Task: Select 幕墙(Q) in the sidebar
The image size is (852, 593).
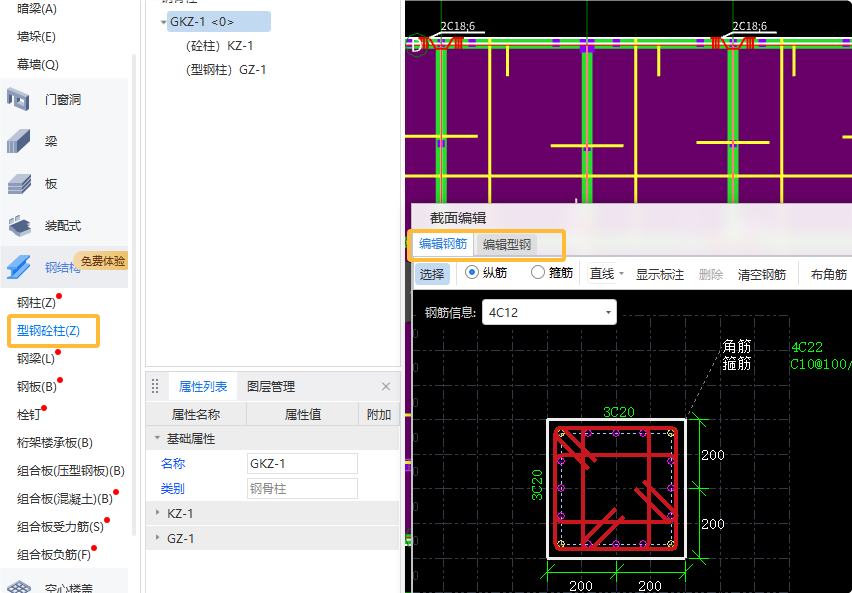Action: point(37,65)
